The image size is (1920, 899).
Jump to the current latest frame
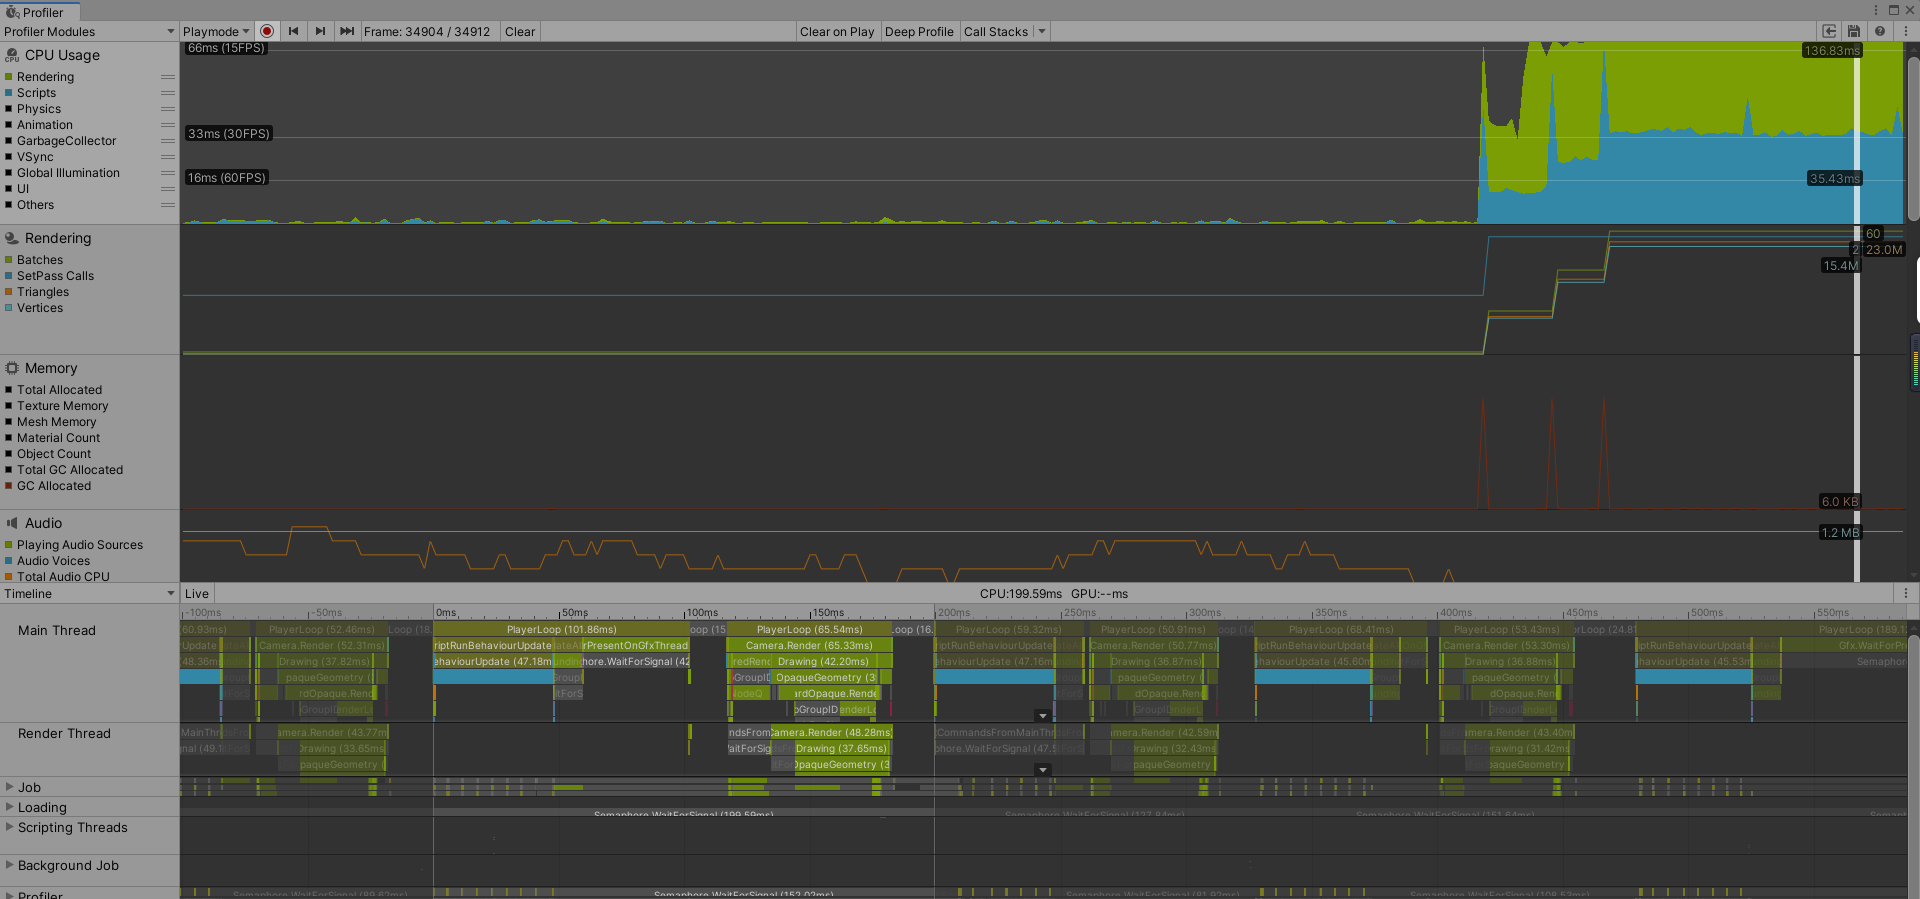pyautogui.click(x=347, y=31)
